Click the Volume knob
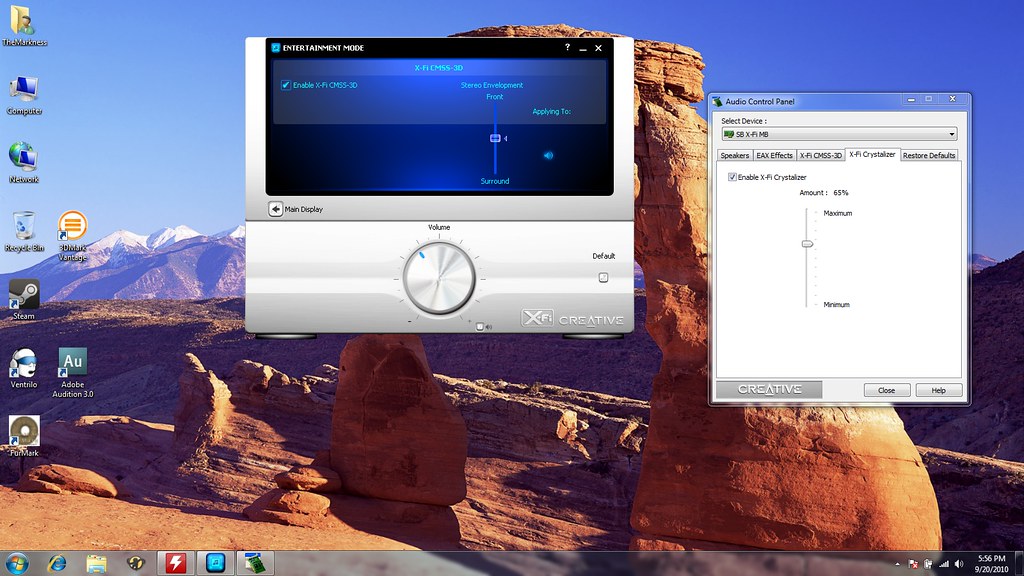This screenshot has width=1024, height=576. click(x=439, y=279)
